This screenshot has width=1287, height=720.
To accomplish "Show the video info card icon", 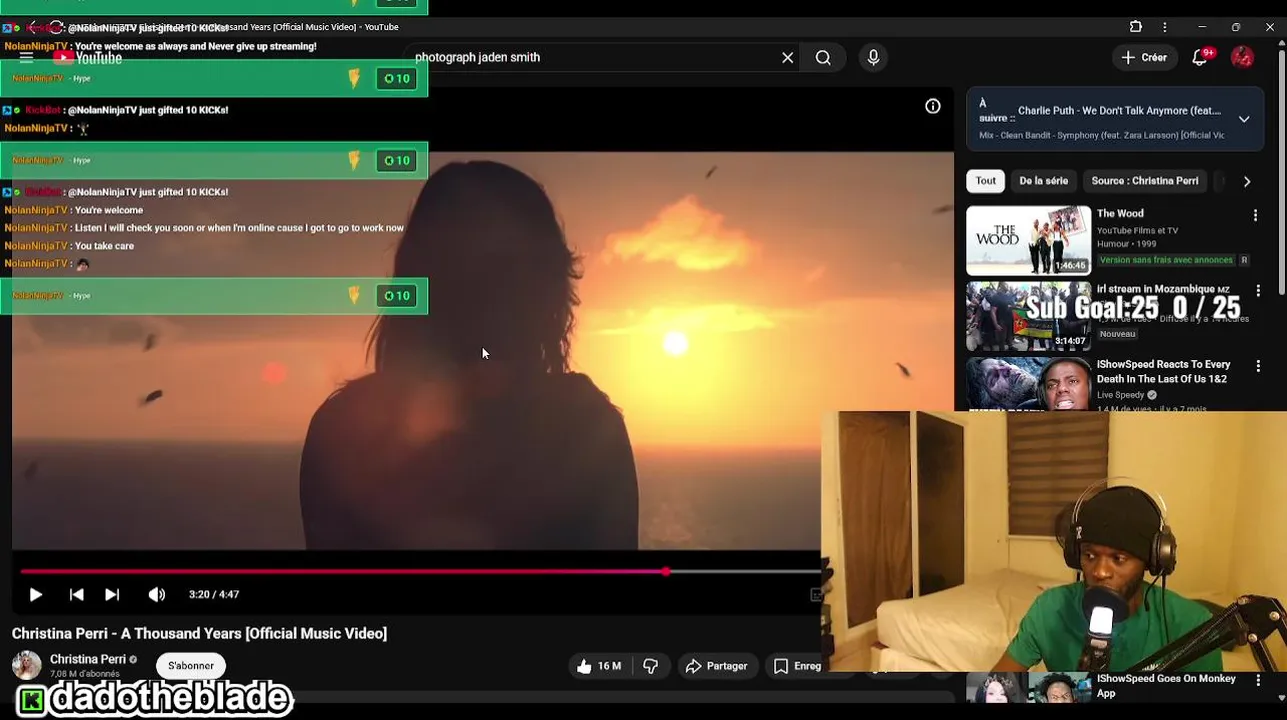I will click(x=932, y=106).
